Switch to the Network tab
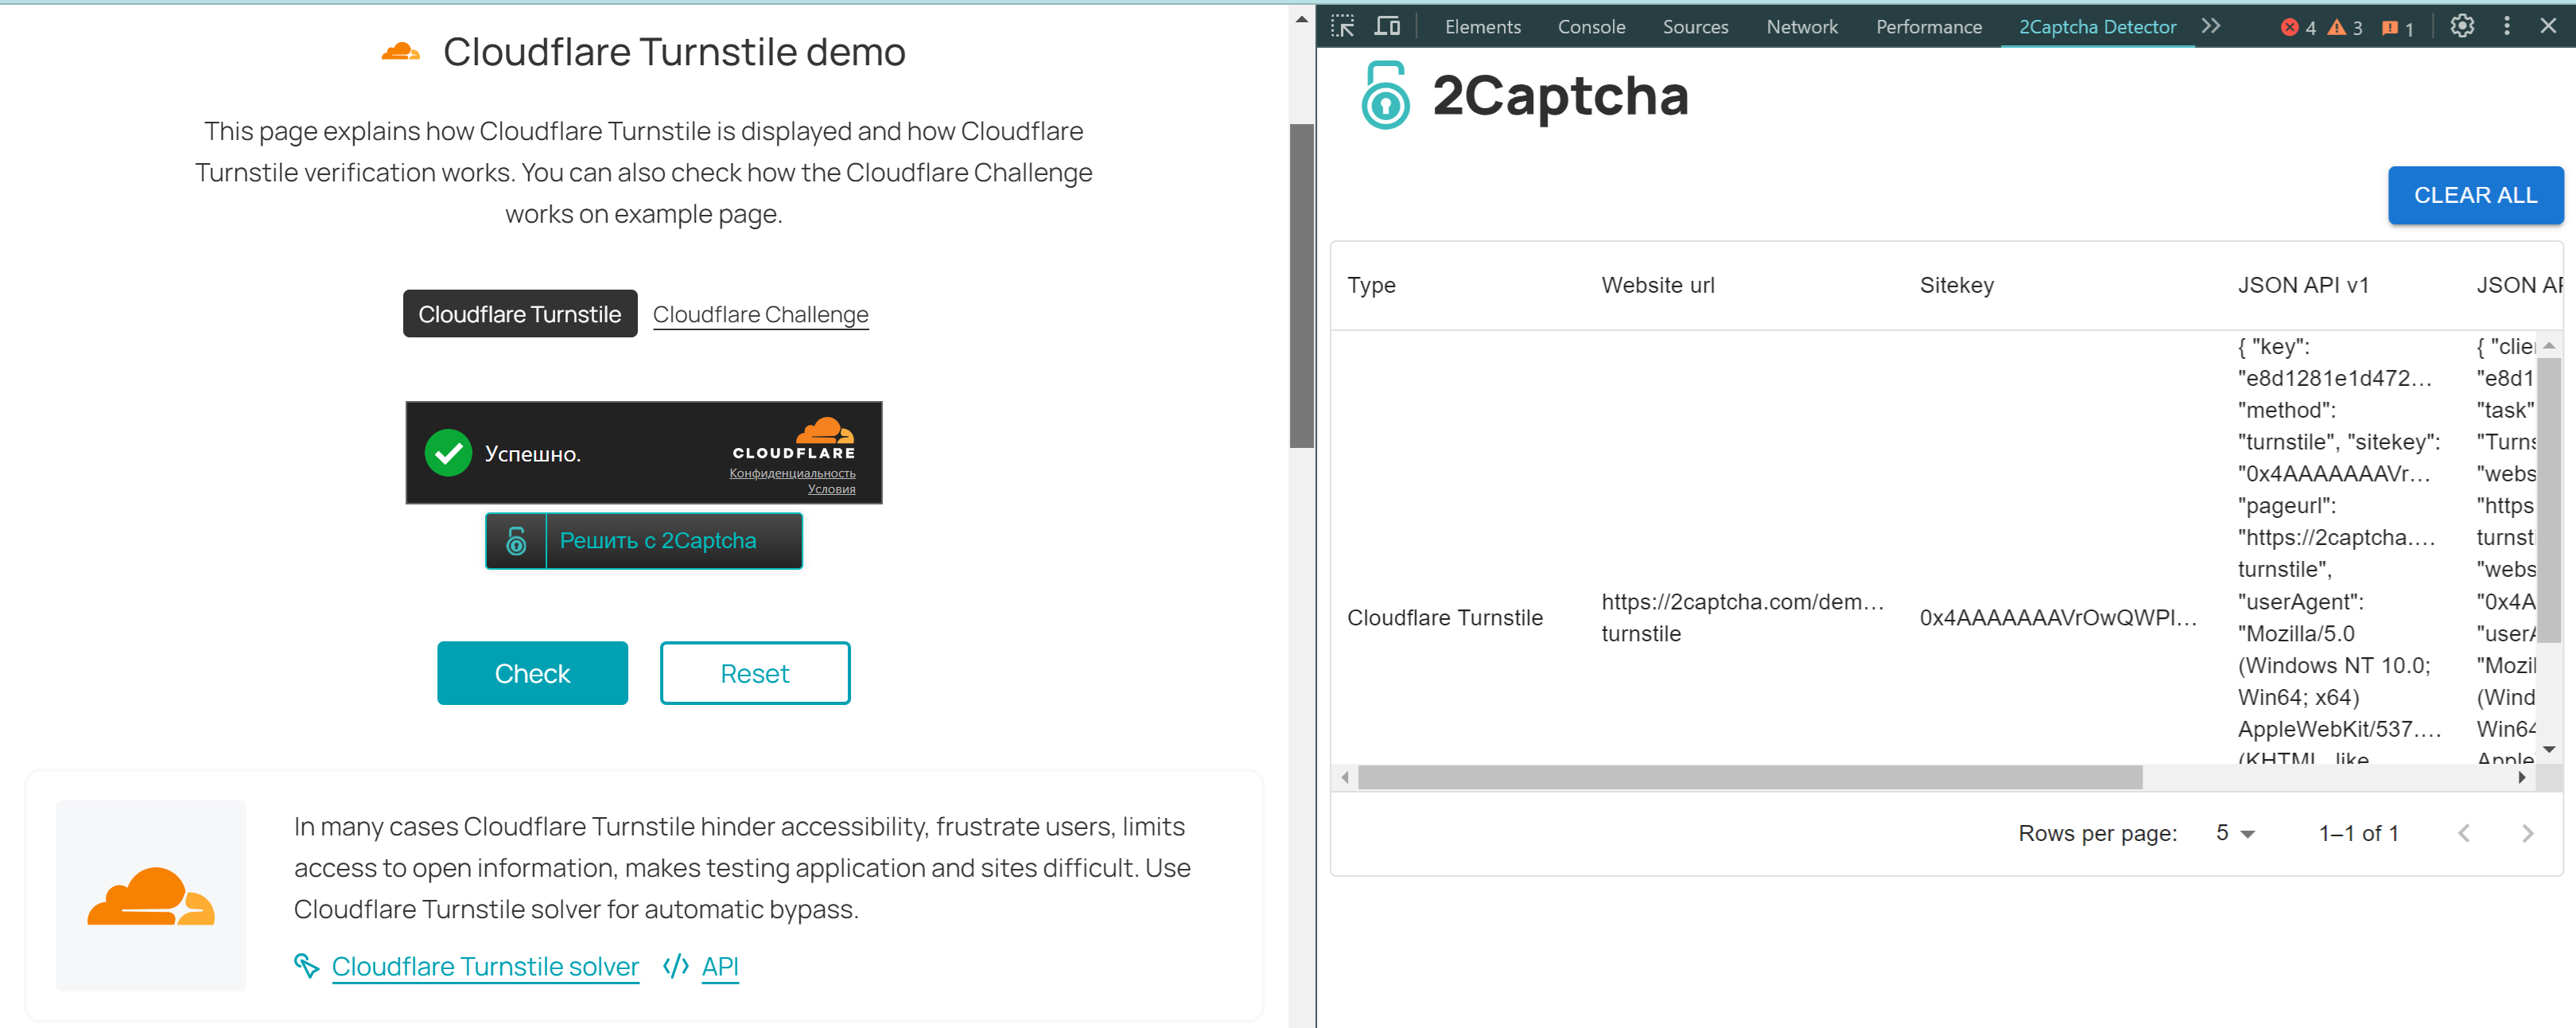Viewport: 2576px width, 1028px height. [1801, 27]
